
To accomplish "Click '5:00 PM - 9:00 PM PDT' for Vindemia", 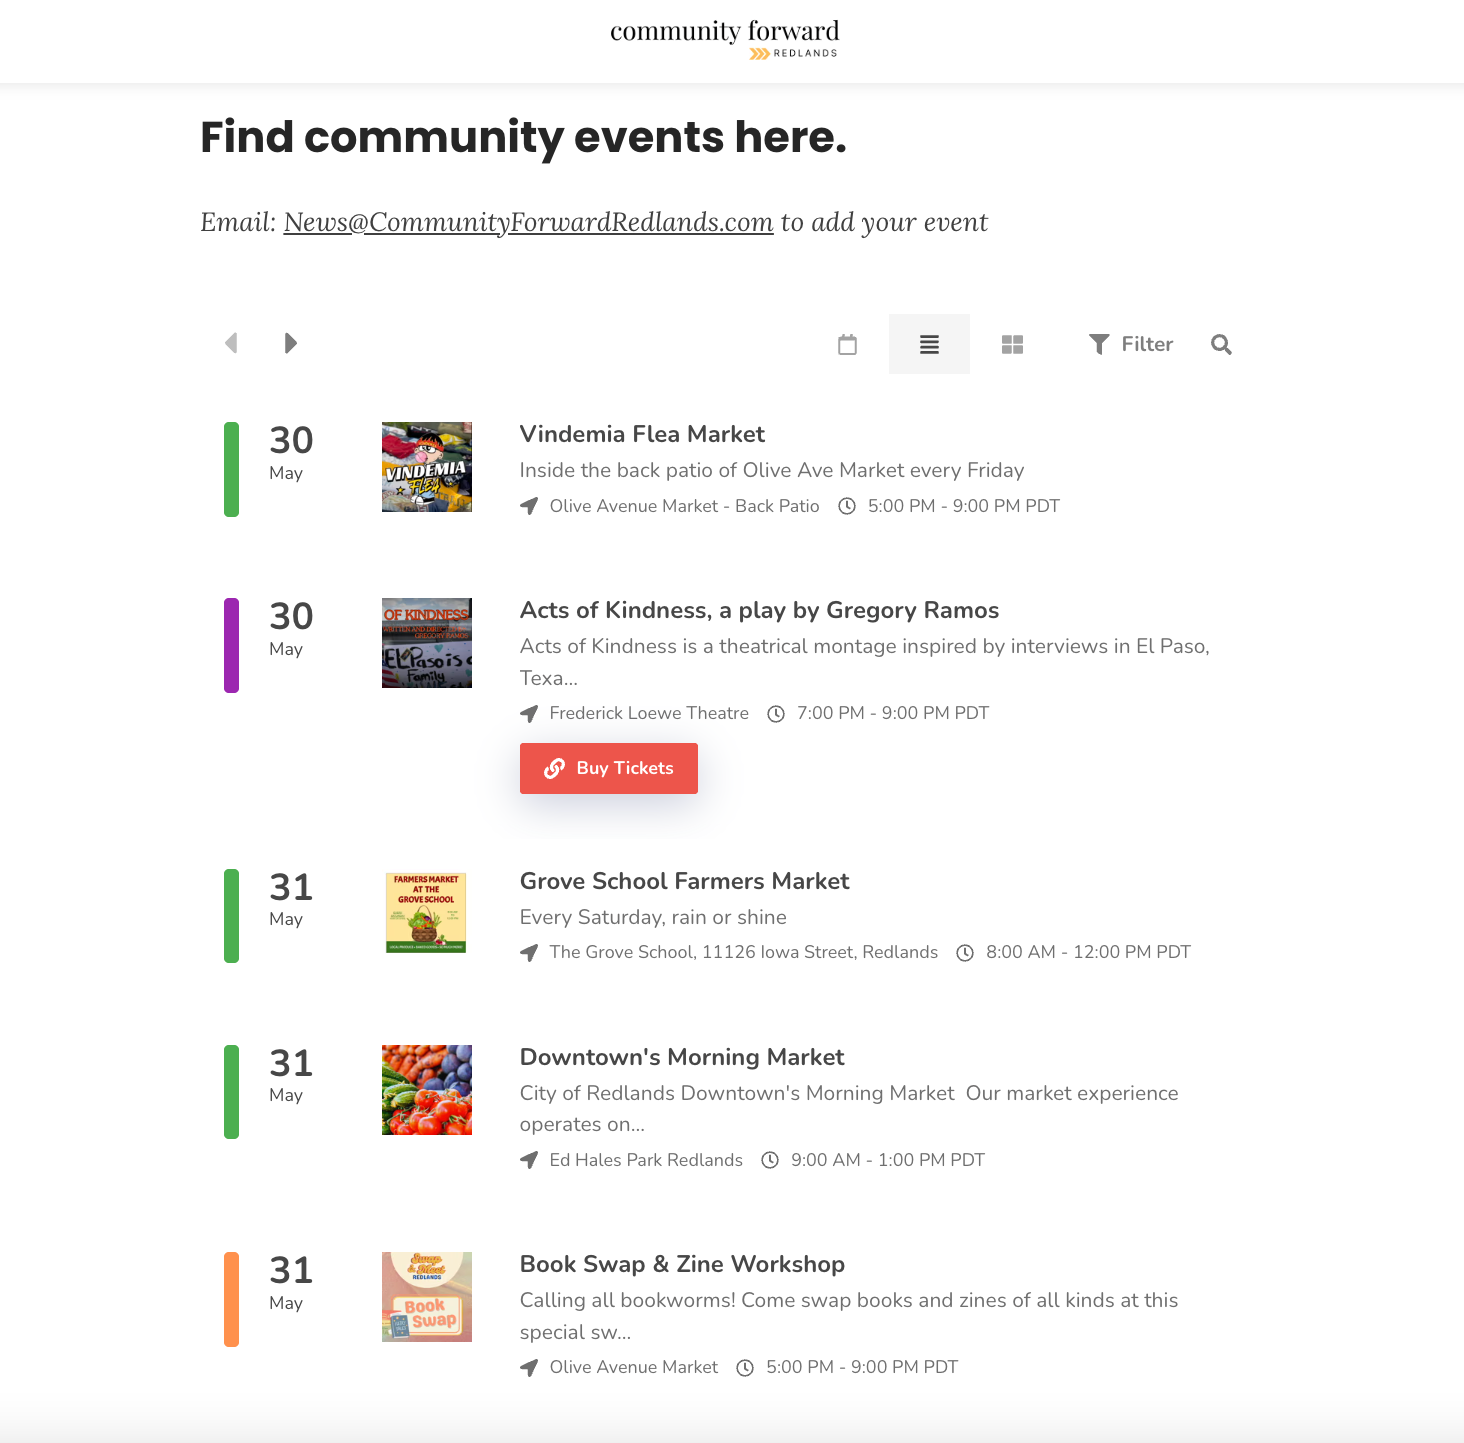I will (964, 506).
